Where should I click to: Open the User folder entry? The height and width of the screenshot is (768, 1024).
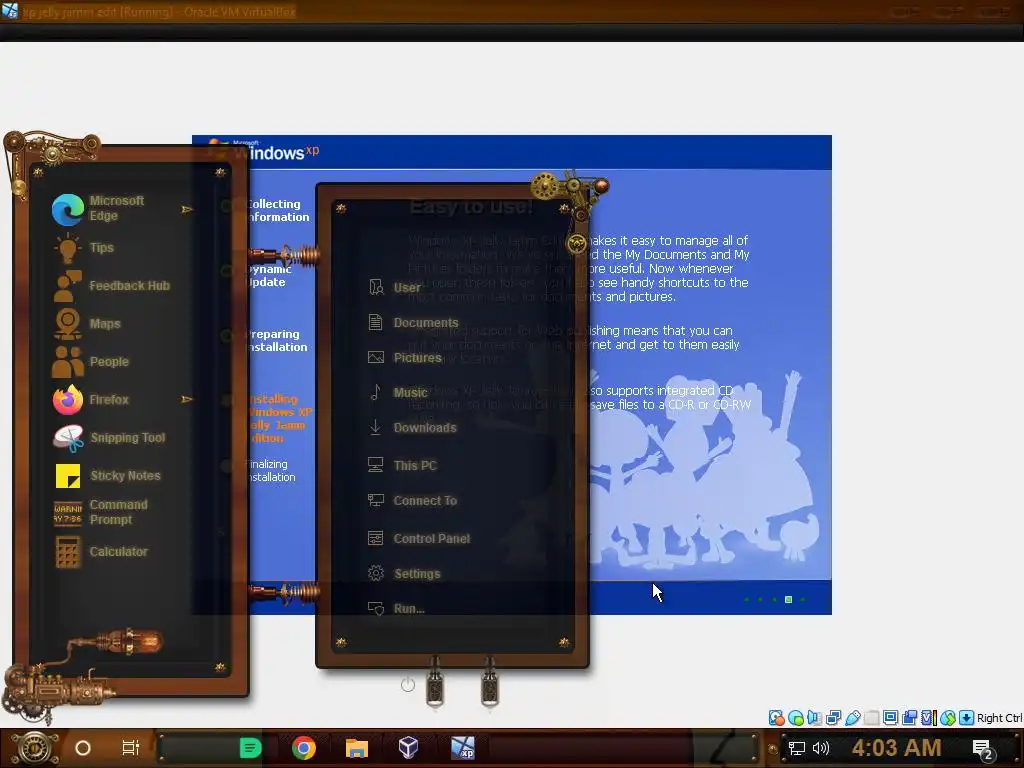(394, 287)
